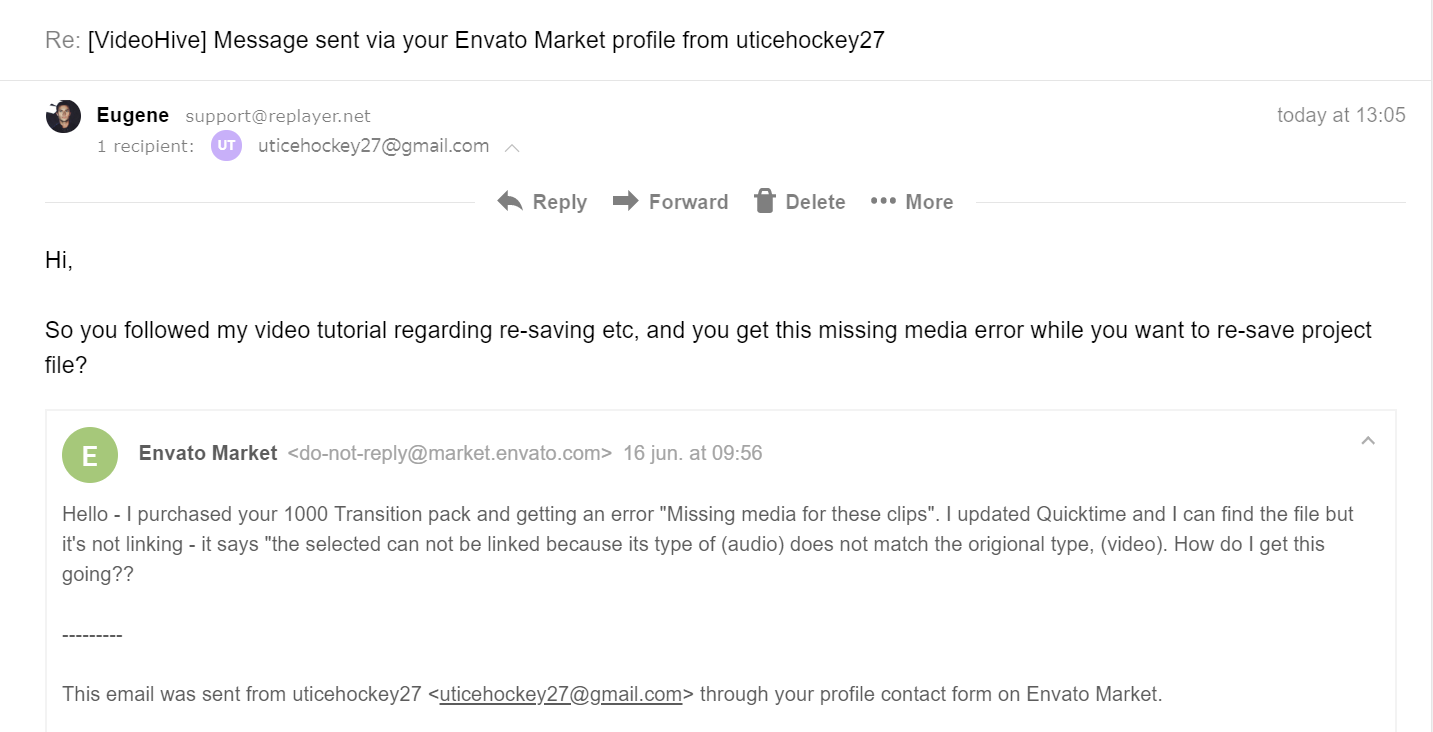This screenshot has width=1433, height=732.
Task: Click the Delete trash can icon
Action: click(765, 201)
